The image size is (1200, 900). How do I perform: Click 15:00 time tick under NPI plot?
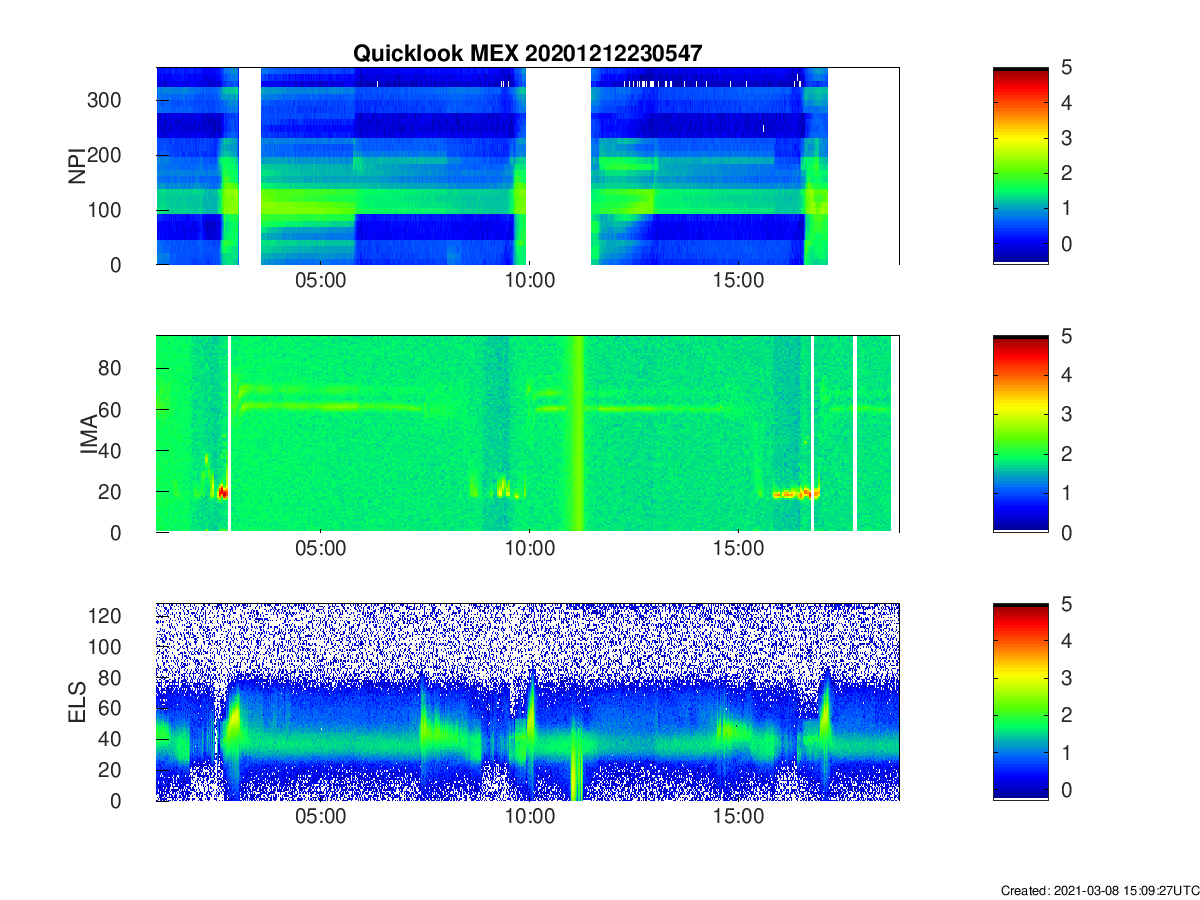click(738, 281)
